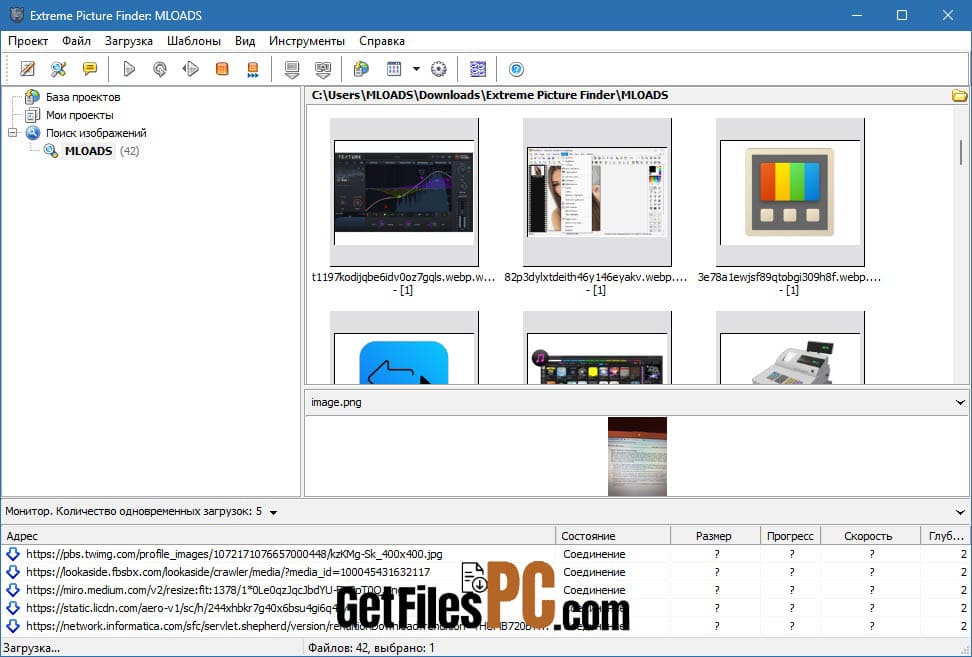
Task: Click the grey monitor download icon
Action: (x=292, y=69)
